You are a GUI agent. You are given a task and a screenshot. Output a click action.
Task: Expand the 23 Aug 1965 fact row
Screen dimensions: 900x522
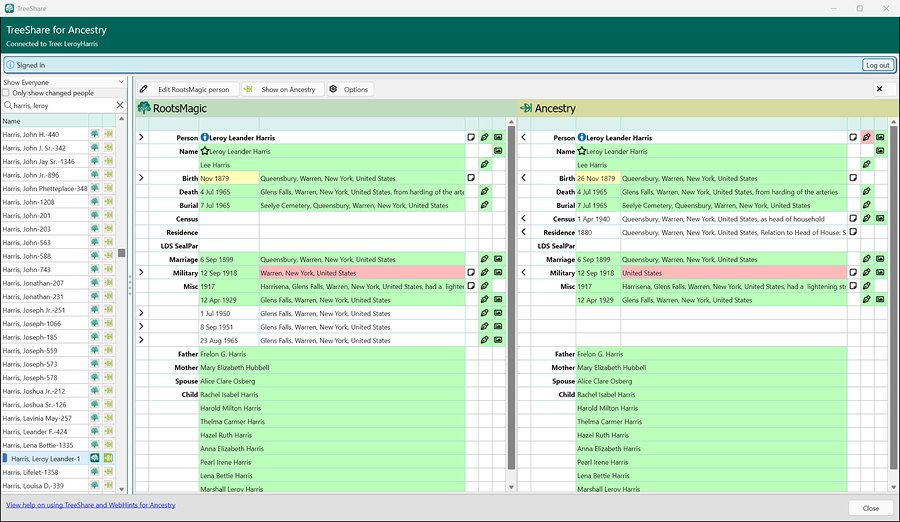tap(141, 340)
